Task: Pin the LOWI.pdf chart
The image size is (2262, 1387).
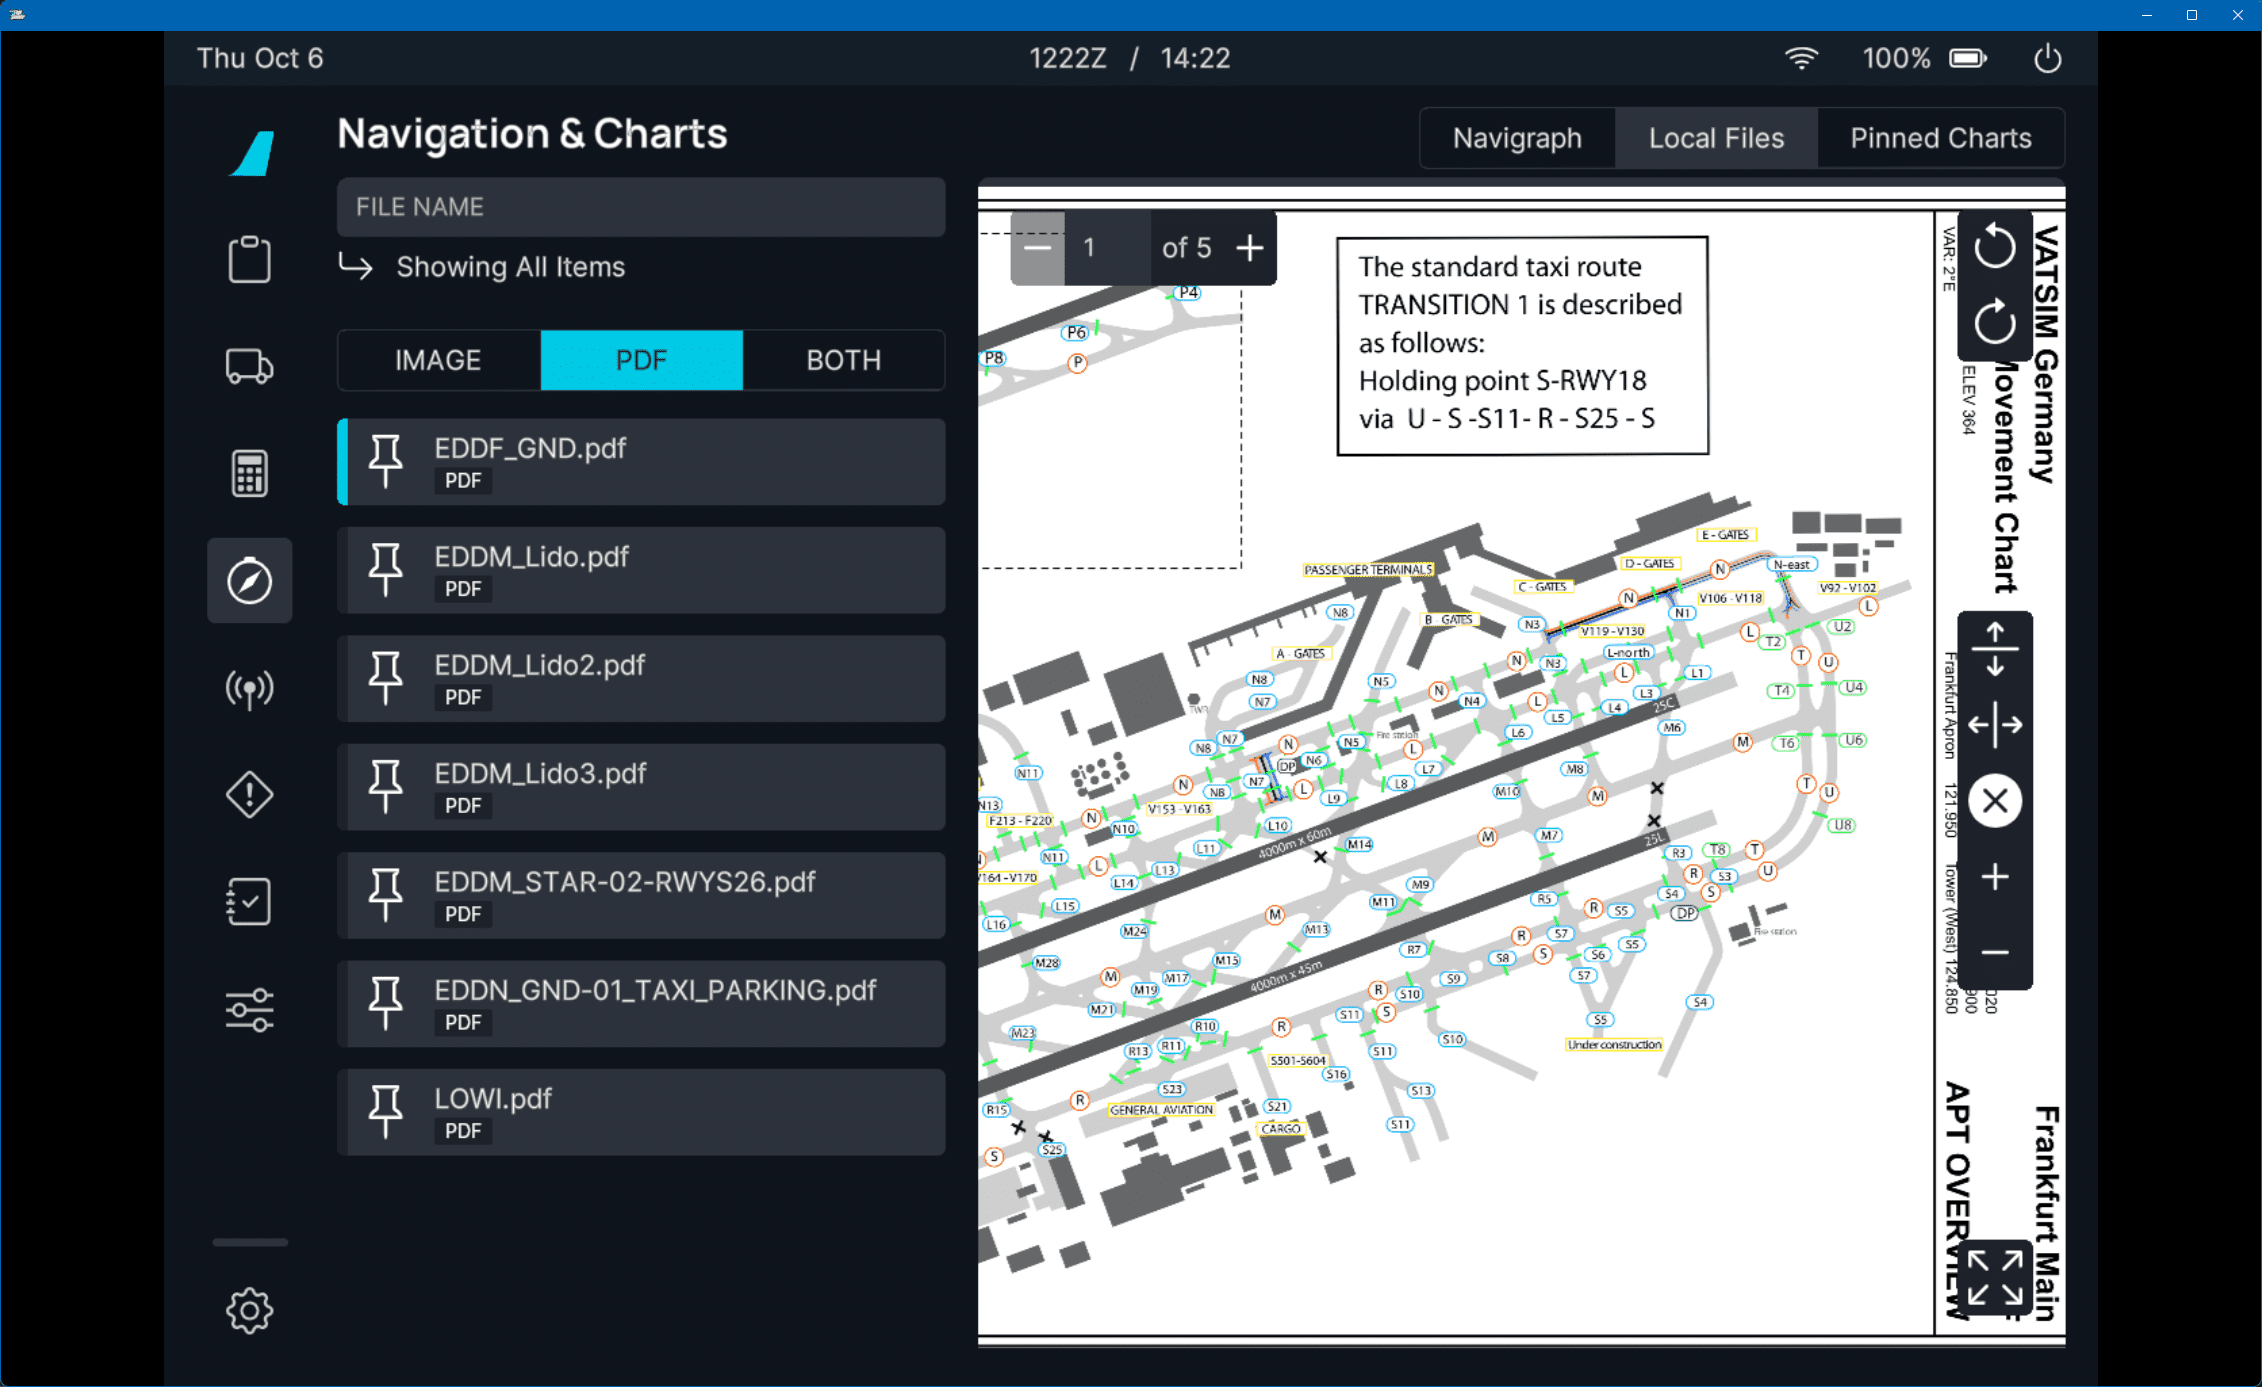Action: click(384, 1110)
